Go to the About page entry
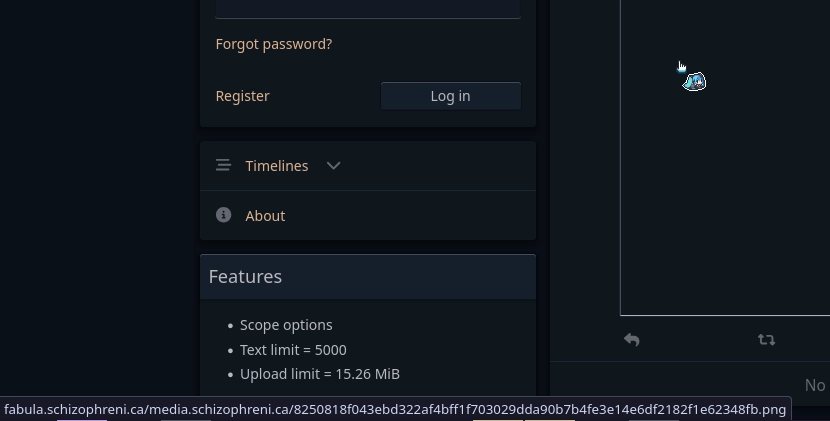Screen dimensions: 830x421 click(x=265, y=216)
